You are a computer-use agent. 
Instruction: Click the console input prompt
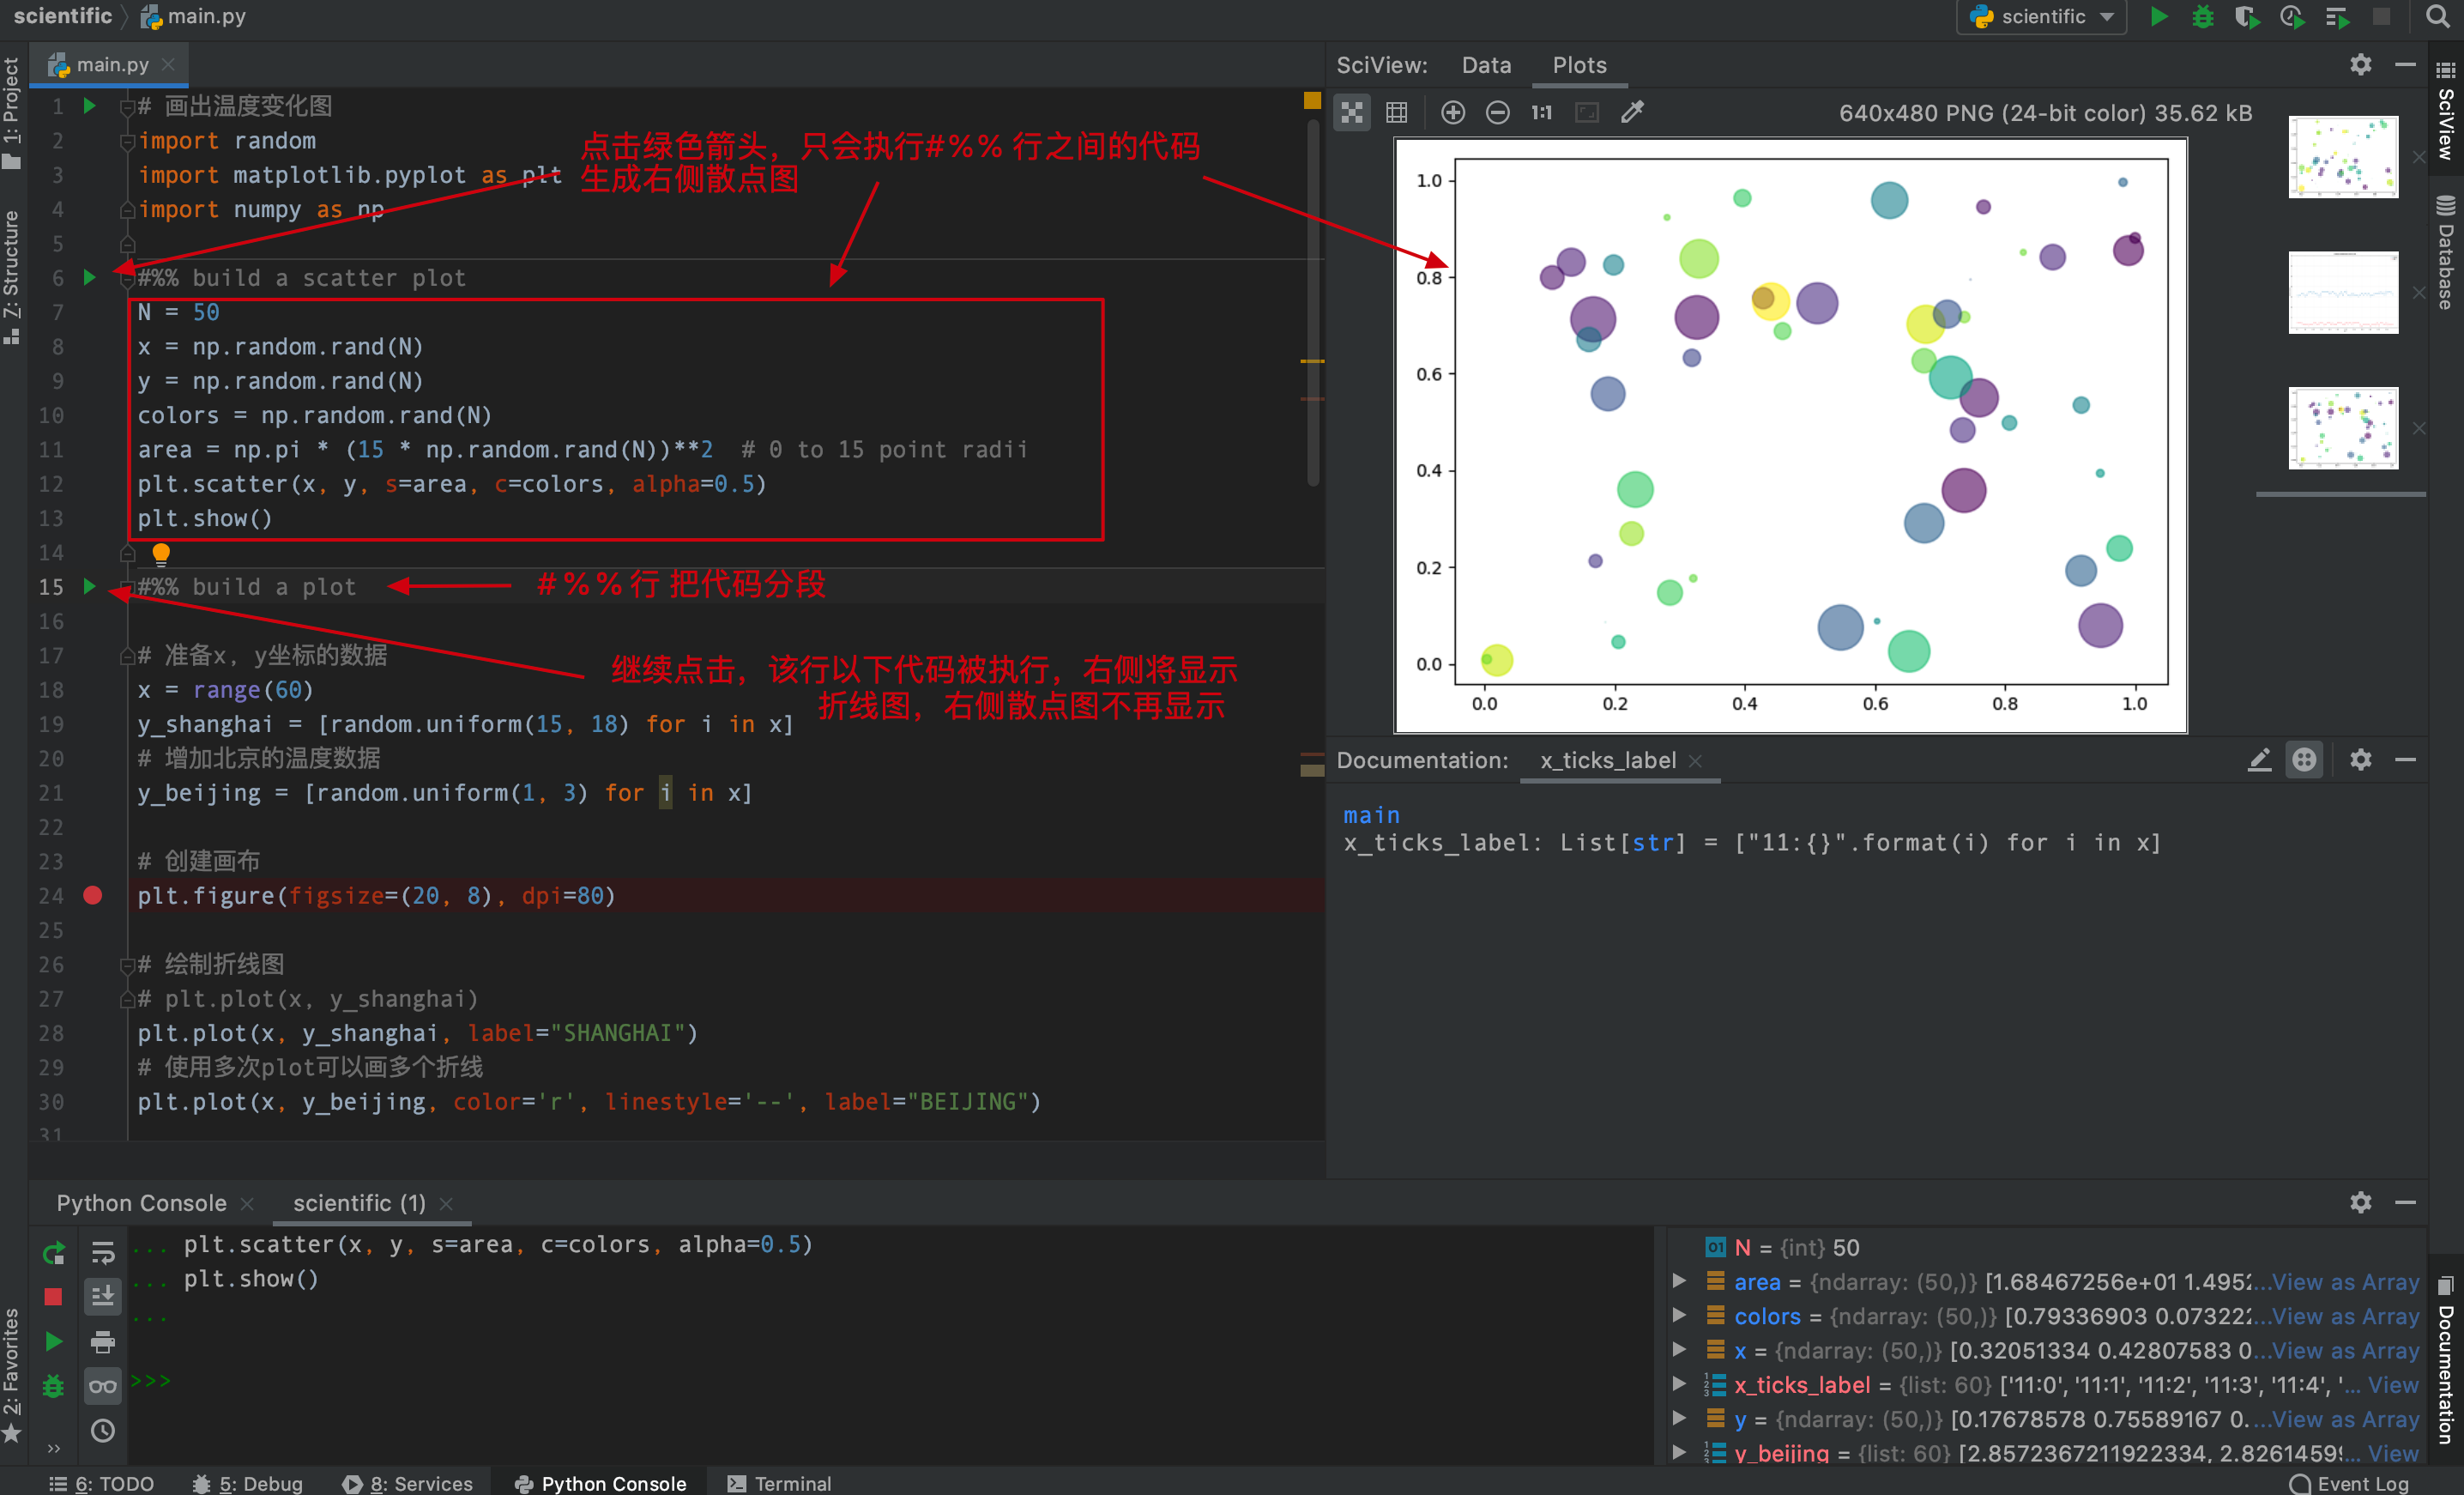[150, 1380]
